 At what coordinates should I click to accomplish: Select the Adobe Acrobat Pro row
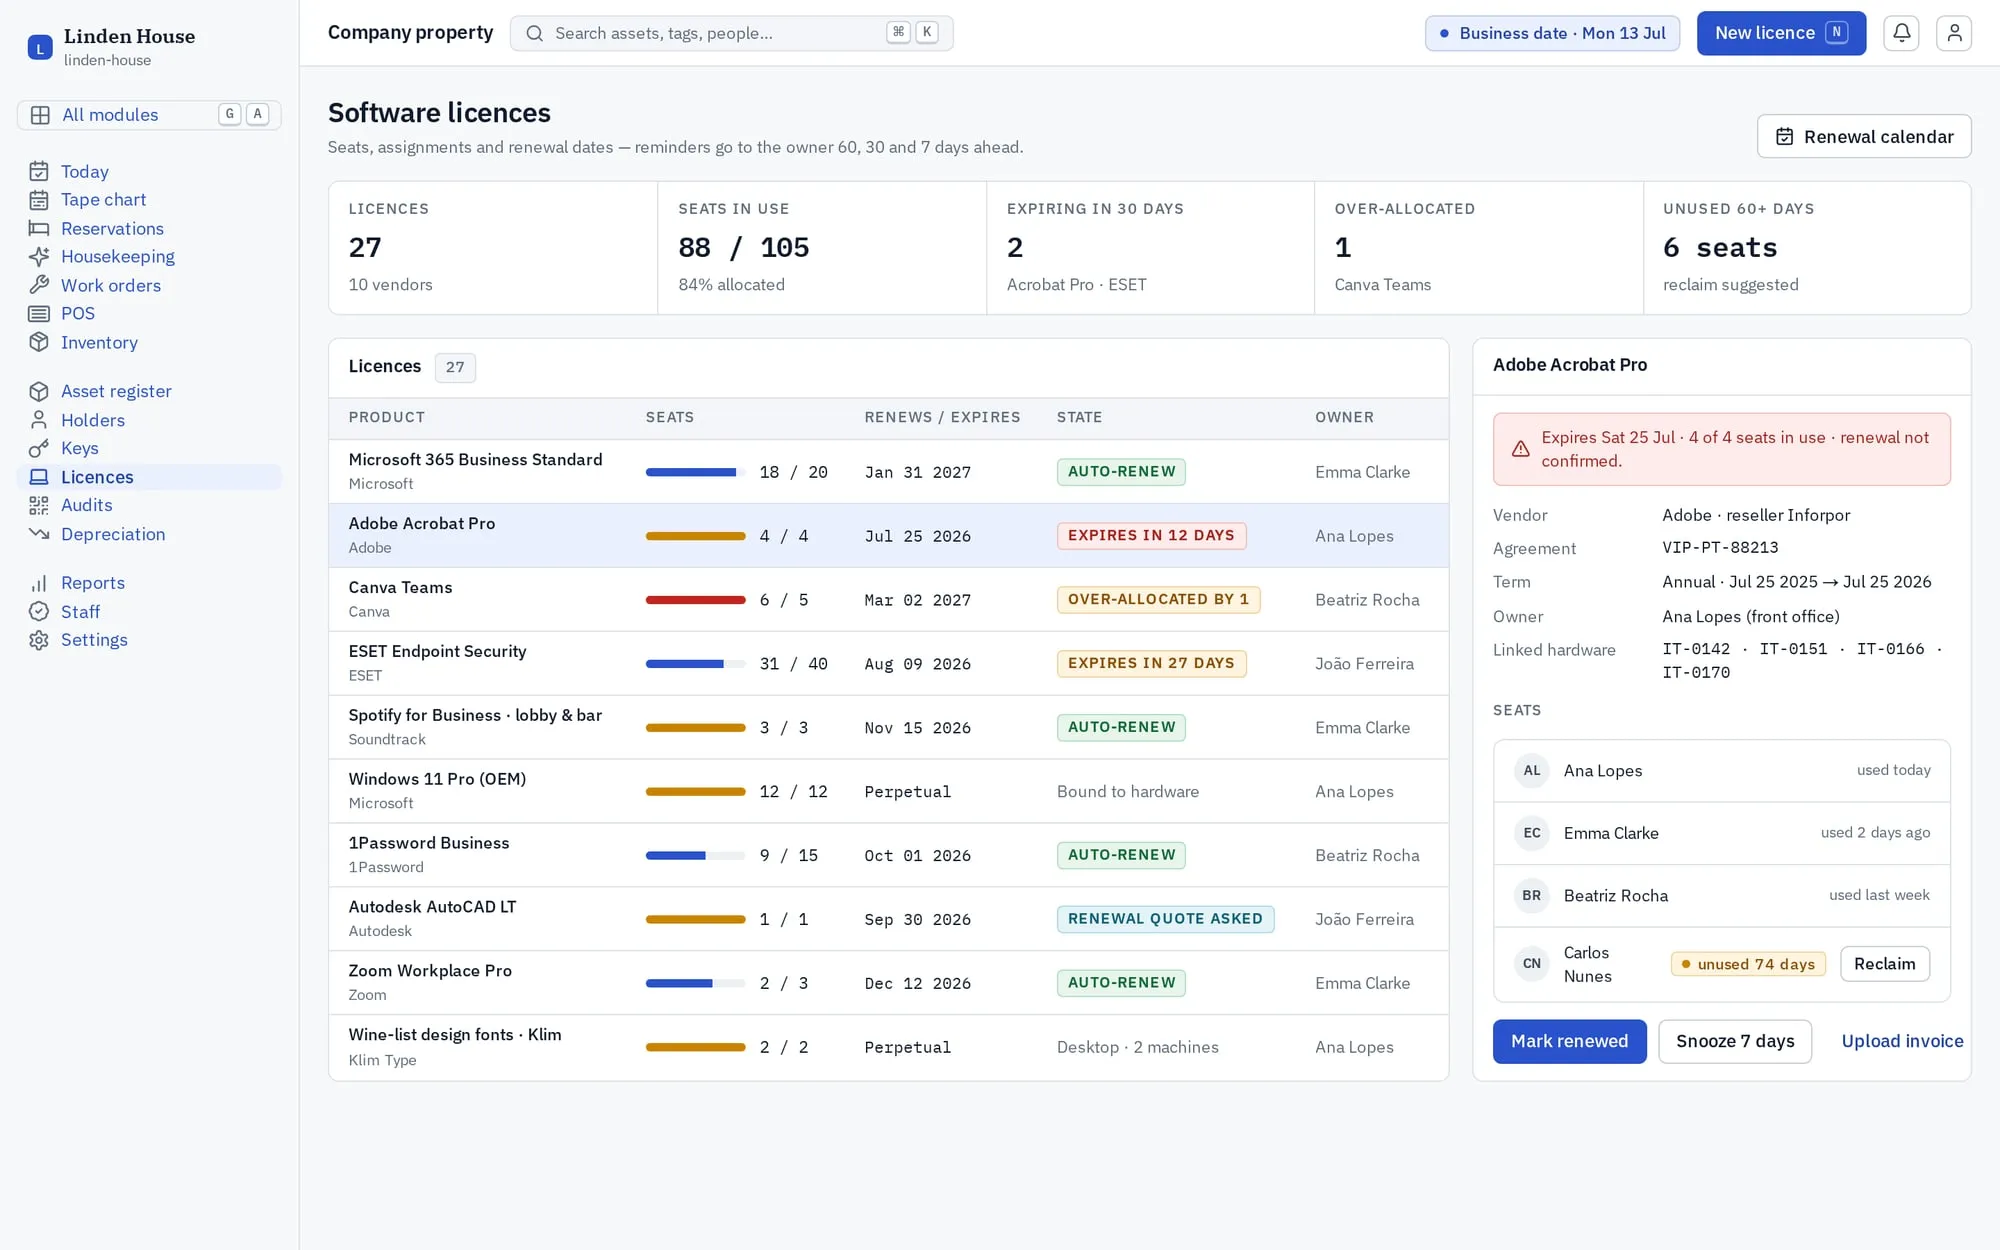tap(888, 536)
